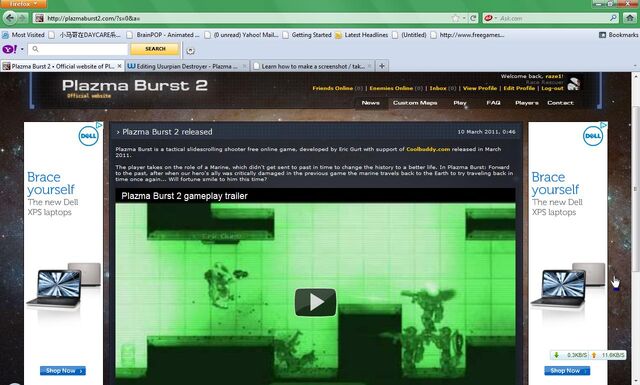Open the Players menu item

(x=527, y=103)
